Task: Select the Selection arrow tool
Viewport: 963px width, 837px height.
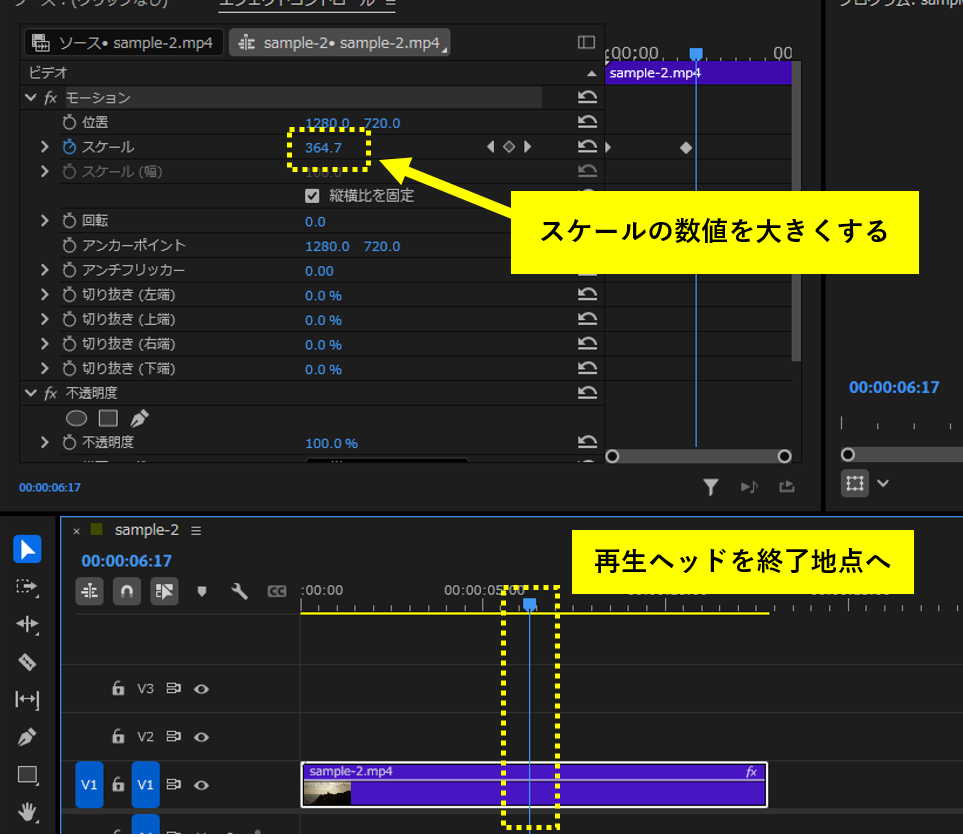Action: (28, 549)
